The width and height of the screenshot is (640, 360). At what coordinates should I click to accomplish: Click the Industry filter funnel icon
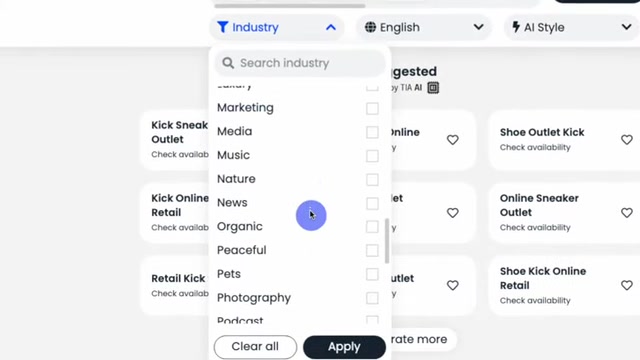(222, 27)
